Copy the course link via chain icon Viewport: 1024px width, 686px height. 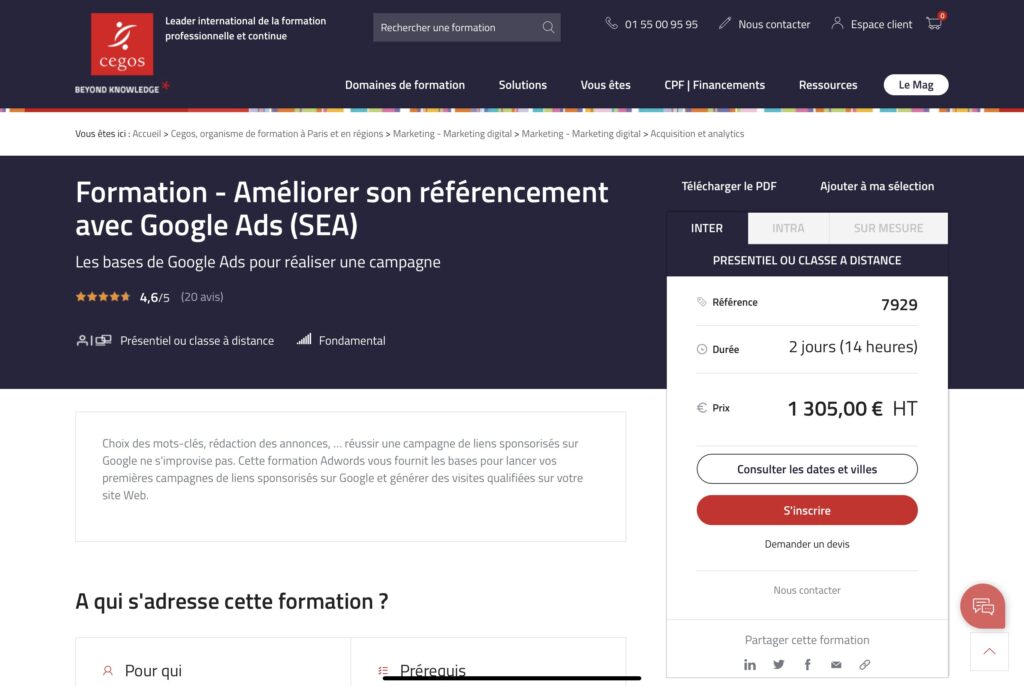(x=865, y=664)
